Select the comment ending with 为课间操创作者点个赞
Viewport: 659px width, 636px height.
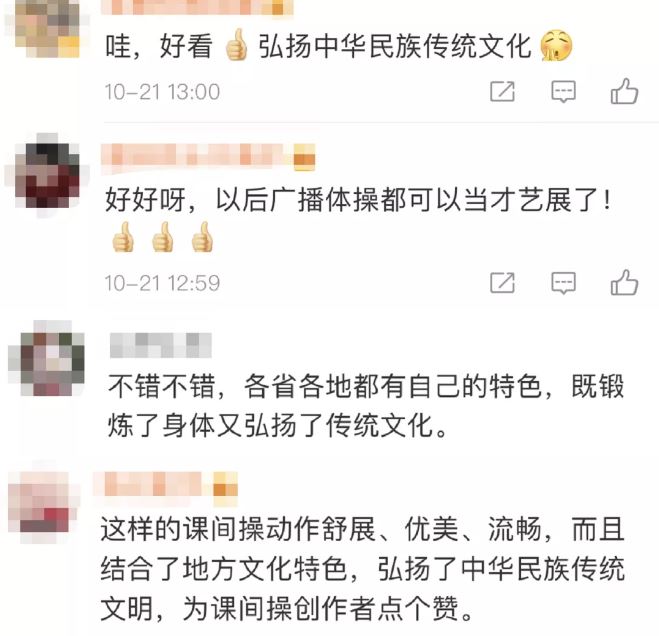pyautogui.click(x=362, y=568)
